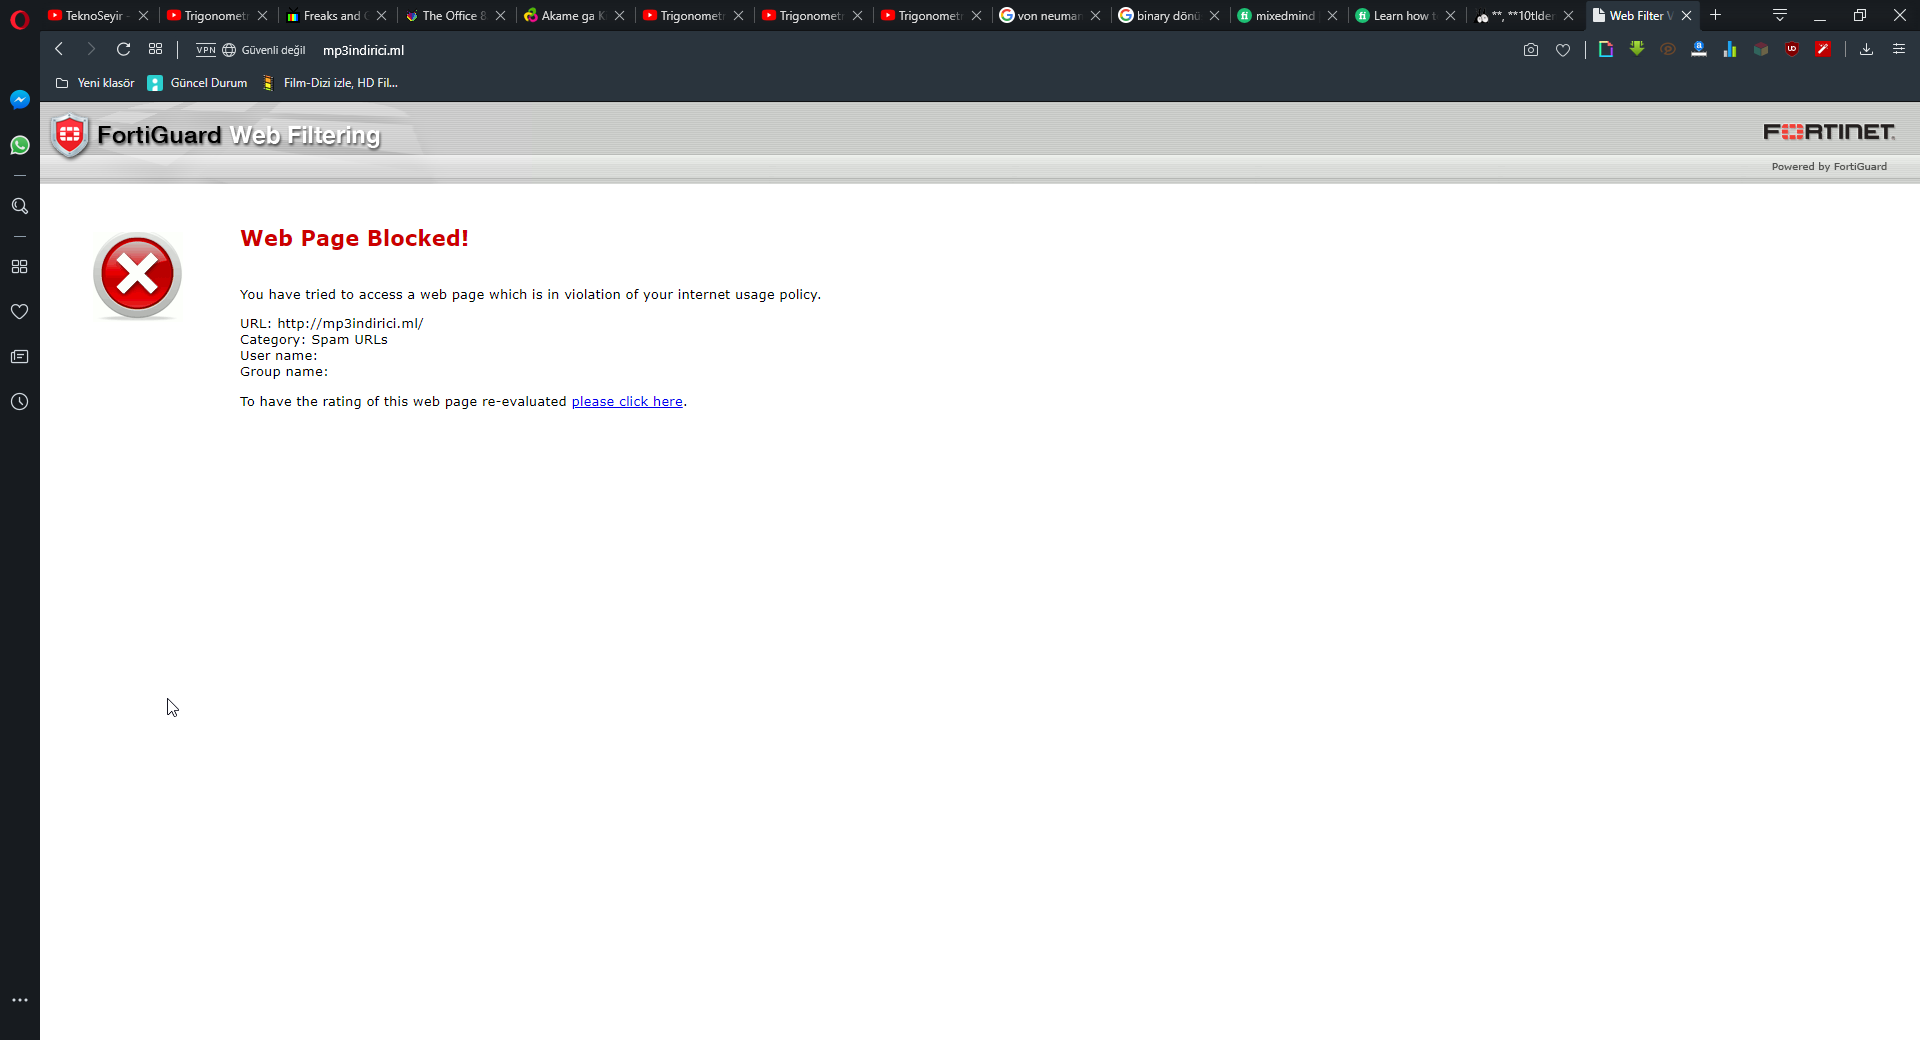The width and height of the screenshot is (1920, 1040).
Task: Open the 'Güncel Durum' bookmark
Action: pyautogui.click(x=198, y=83)
